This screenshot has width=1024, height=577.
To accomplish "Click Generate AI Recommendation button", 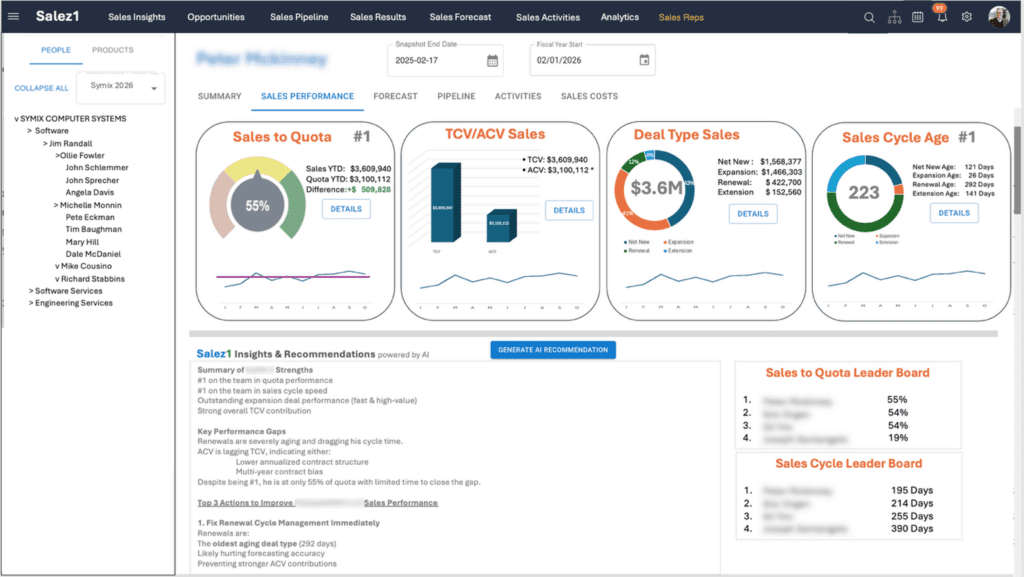I will point(553,349).
